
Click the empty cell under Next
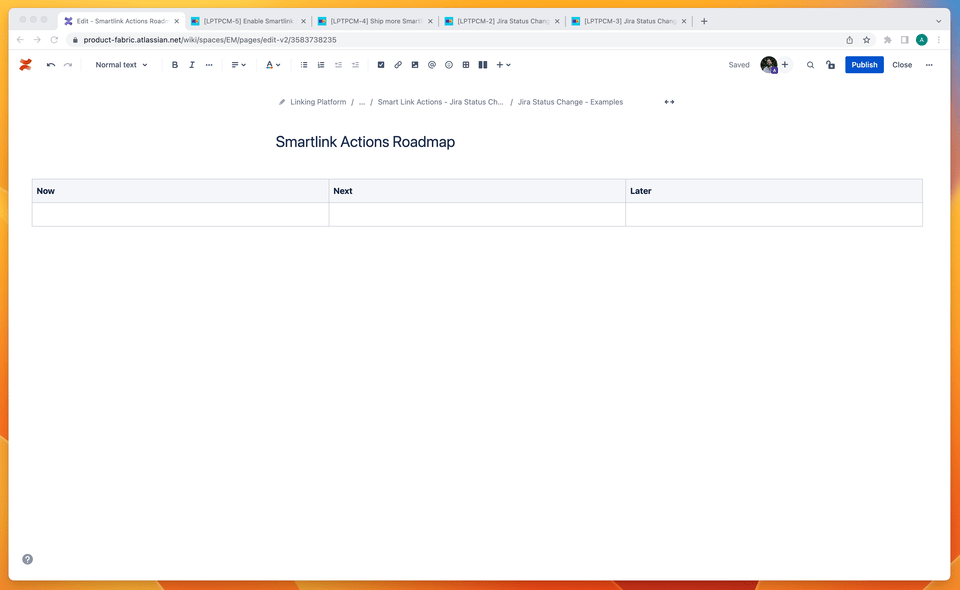(x=477, y=215)
